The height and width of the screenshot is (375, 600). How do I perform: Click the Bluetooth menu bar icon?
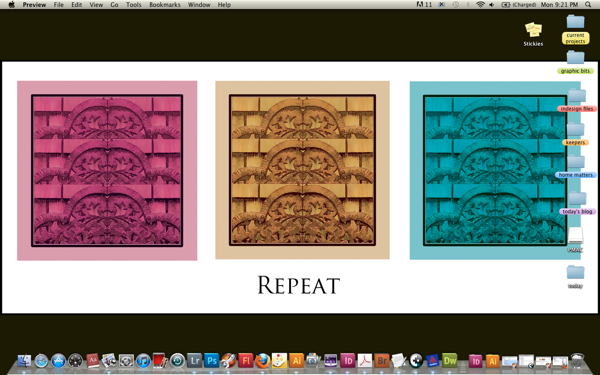pos(468,5)
